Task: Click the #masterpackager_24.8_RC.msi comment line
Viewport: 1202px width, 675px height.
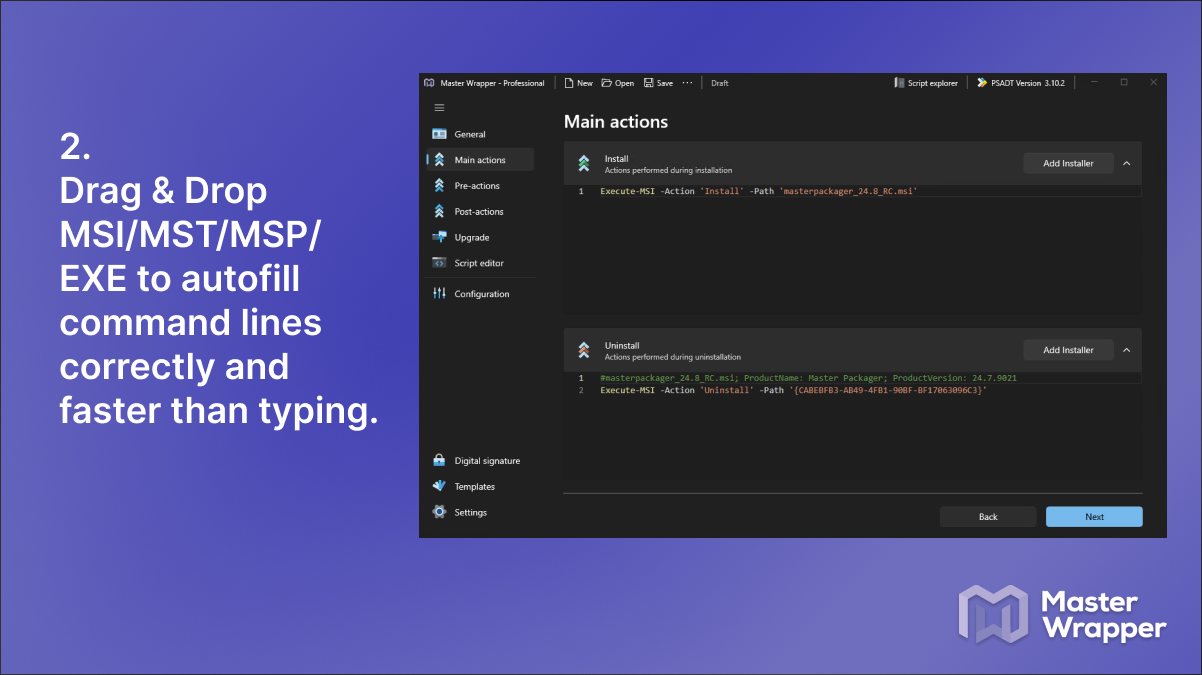Action: pos(808,378)
